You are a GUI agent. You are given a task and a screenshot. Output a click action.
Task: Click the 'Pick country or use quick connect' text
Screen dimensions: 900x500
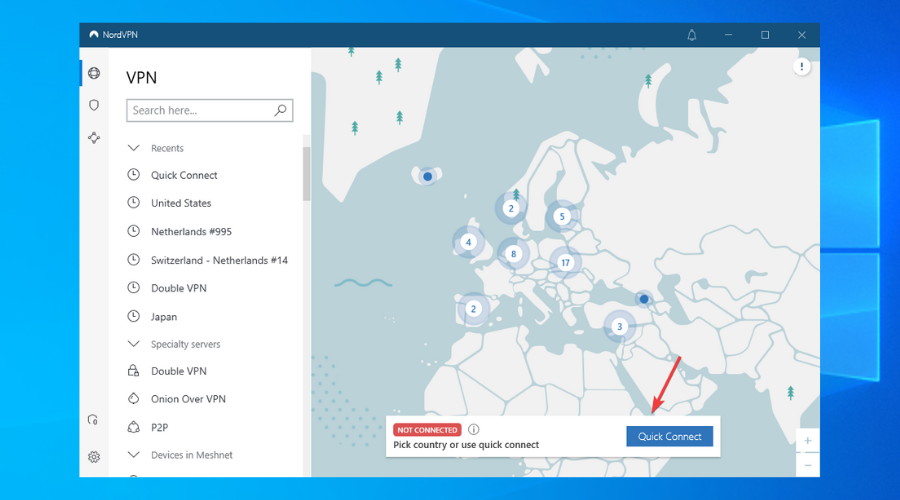point(466,445)
